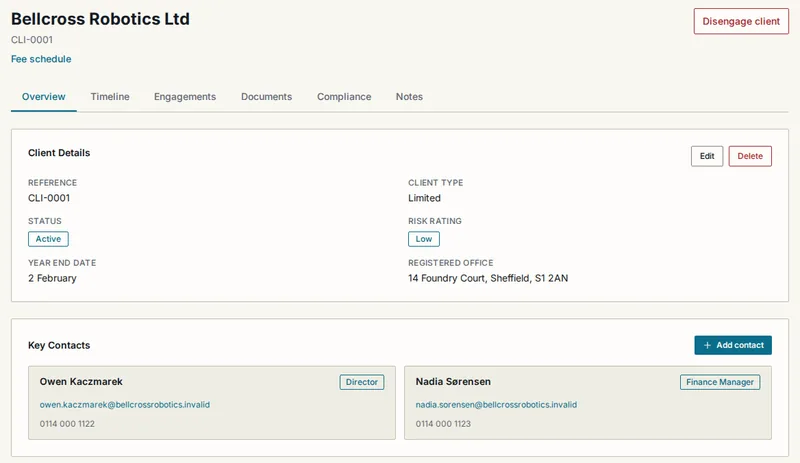Click the Bellcross Robotics Ltd heading
Image resolution: width=800 pixels, height=463 pixels.
click(101, 19)
